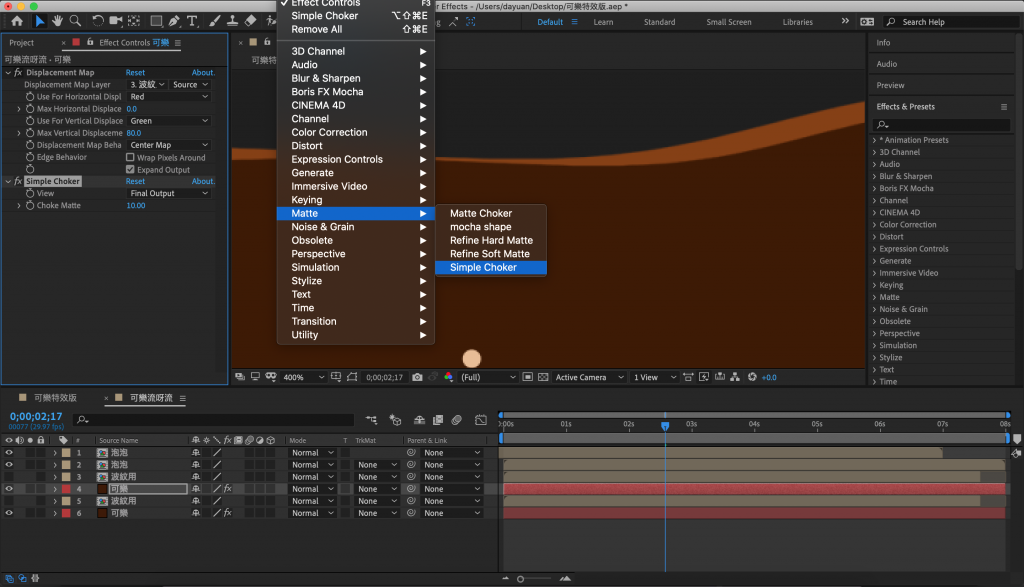
Task: Select the Rectangle shape tool
Action: [156, 21]
